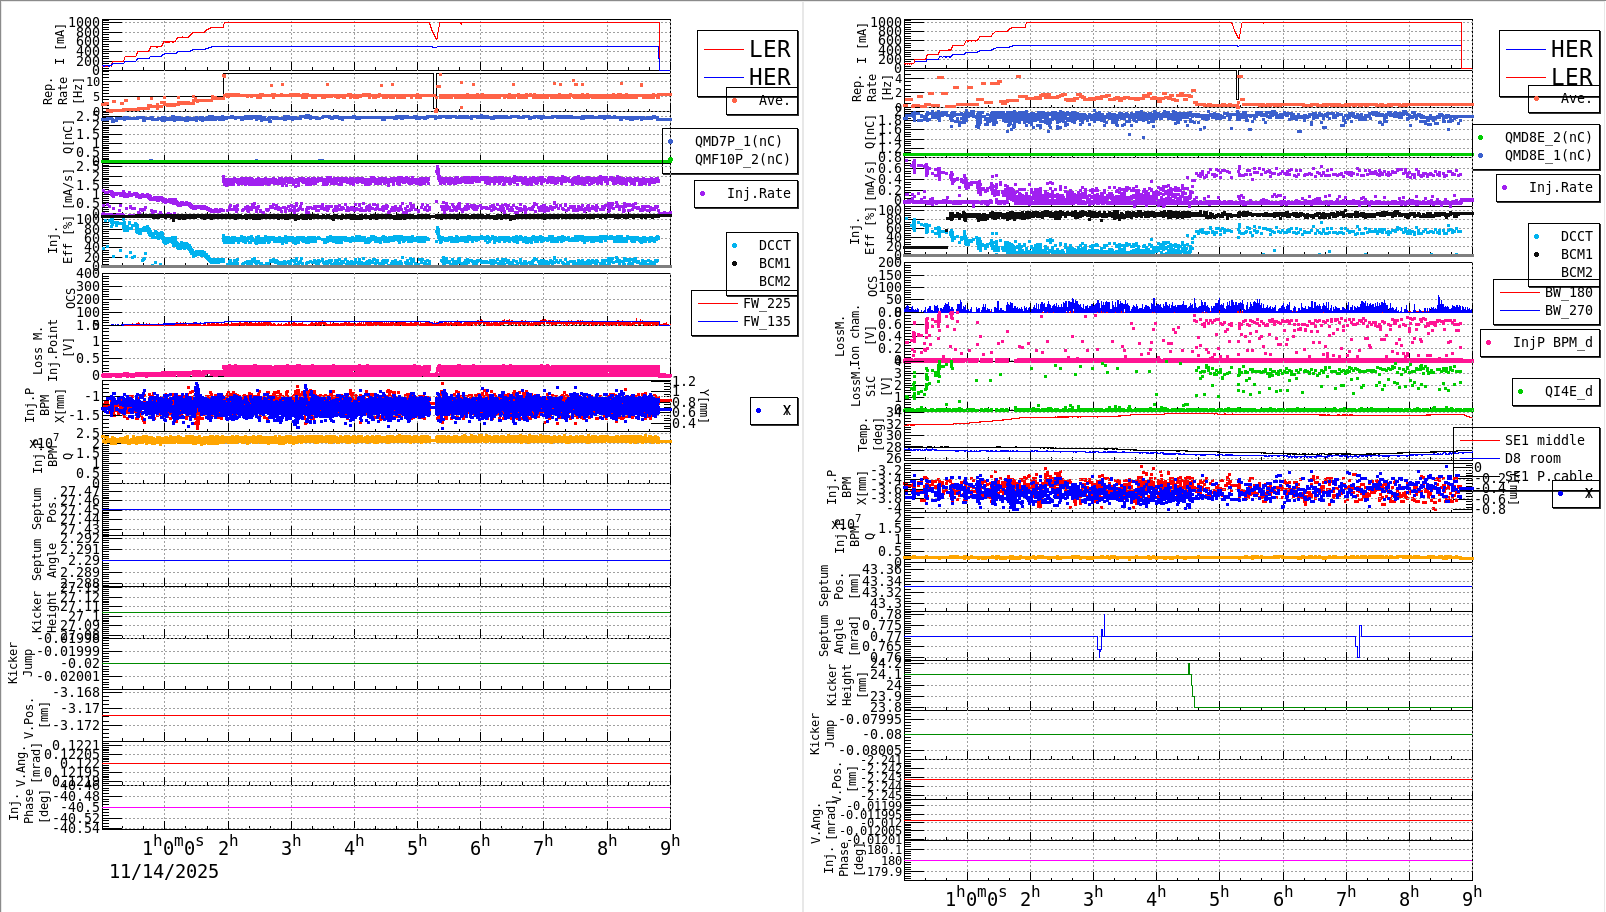The image size is (1606, 912).
Task: Click the BCM1 legend entry in the left plot
Action: tap(774, 263)
